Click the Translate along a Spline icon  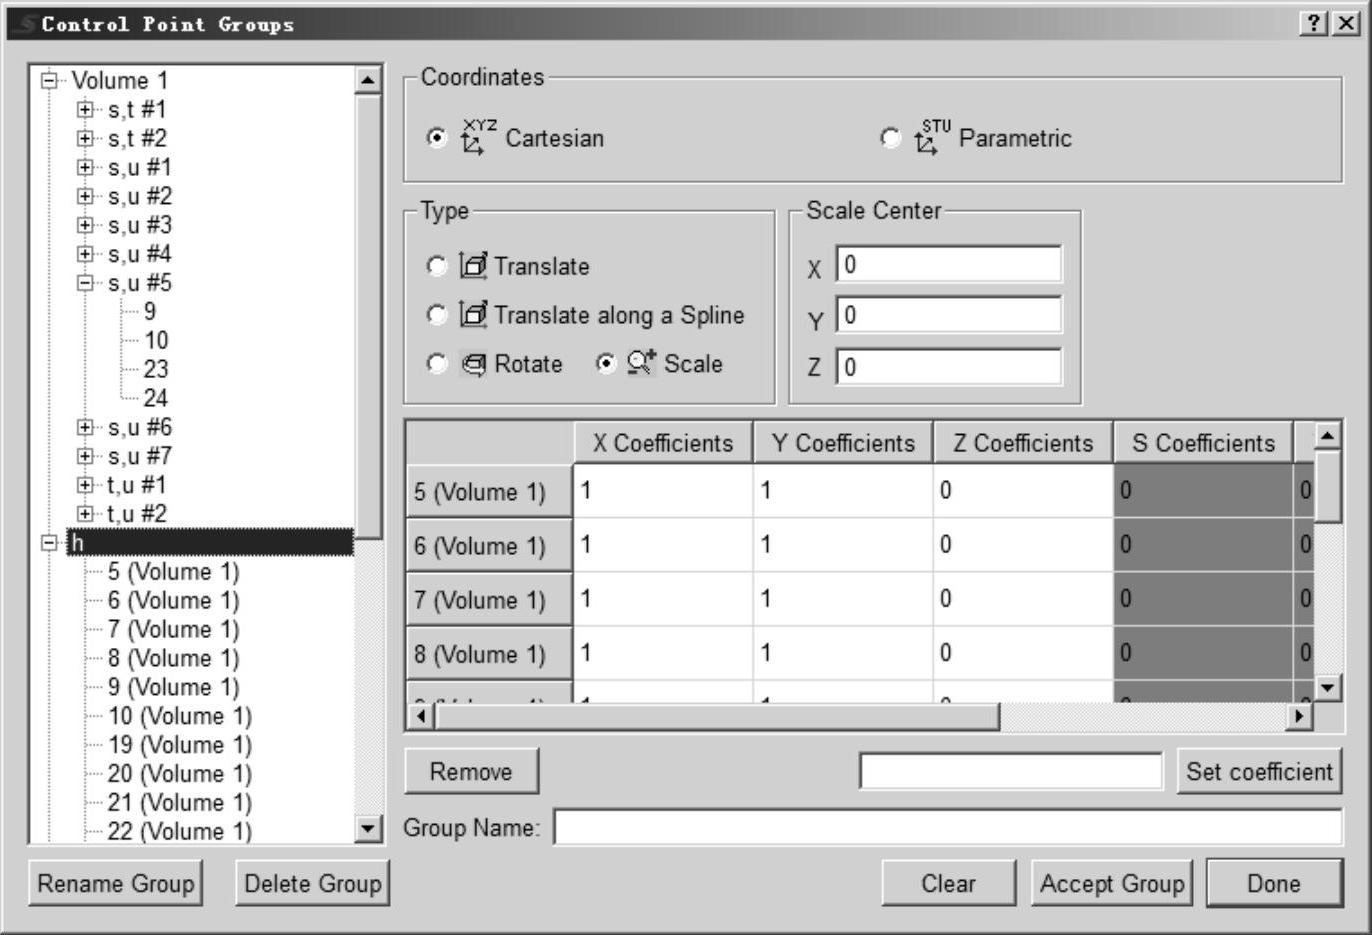tap(473, 314)
